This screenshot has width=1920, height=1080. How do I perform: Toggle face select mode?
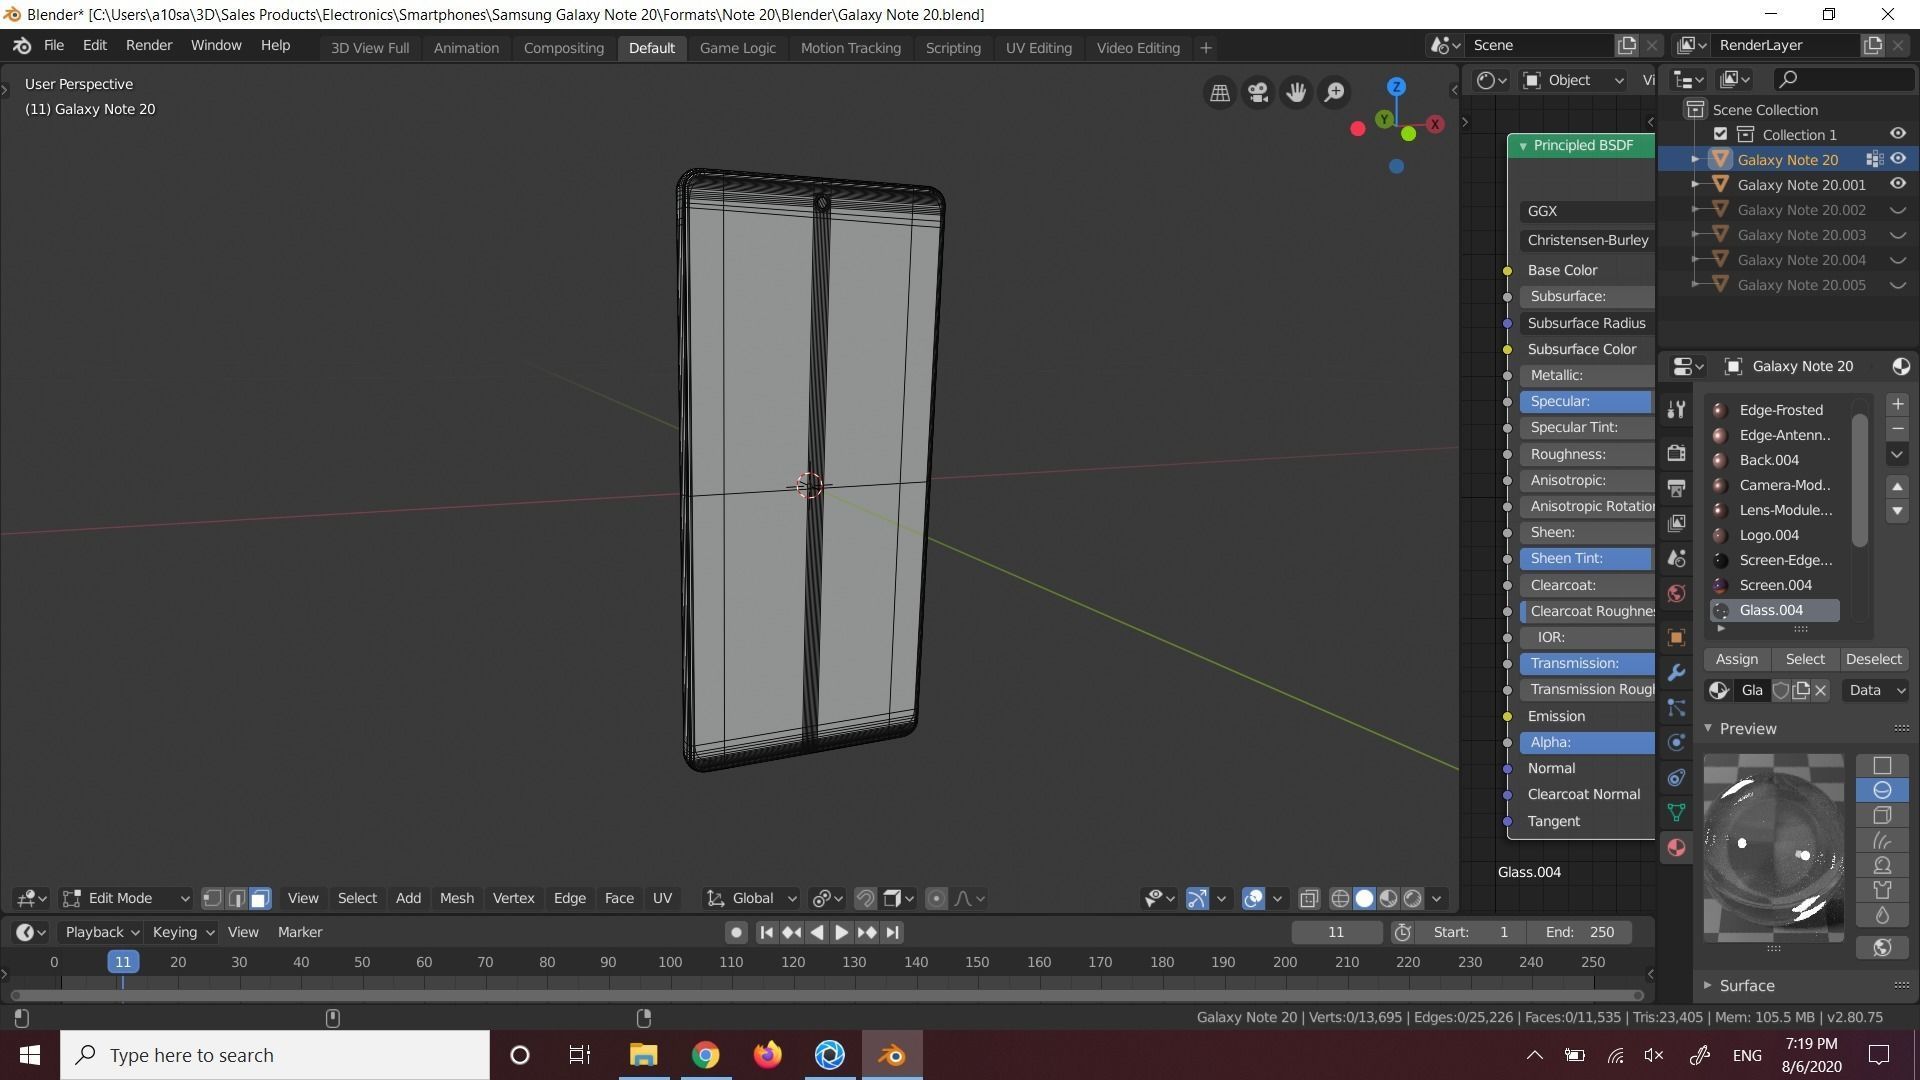(260, 898)
